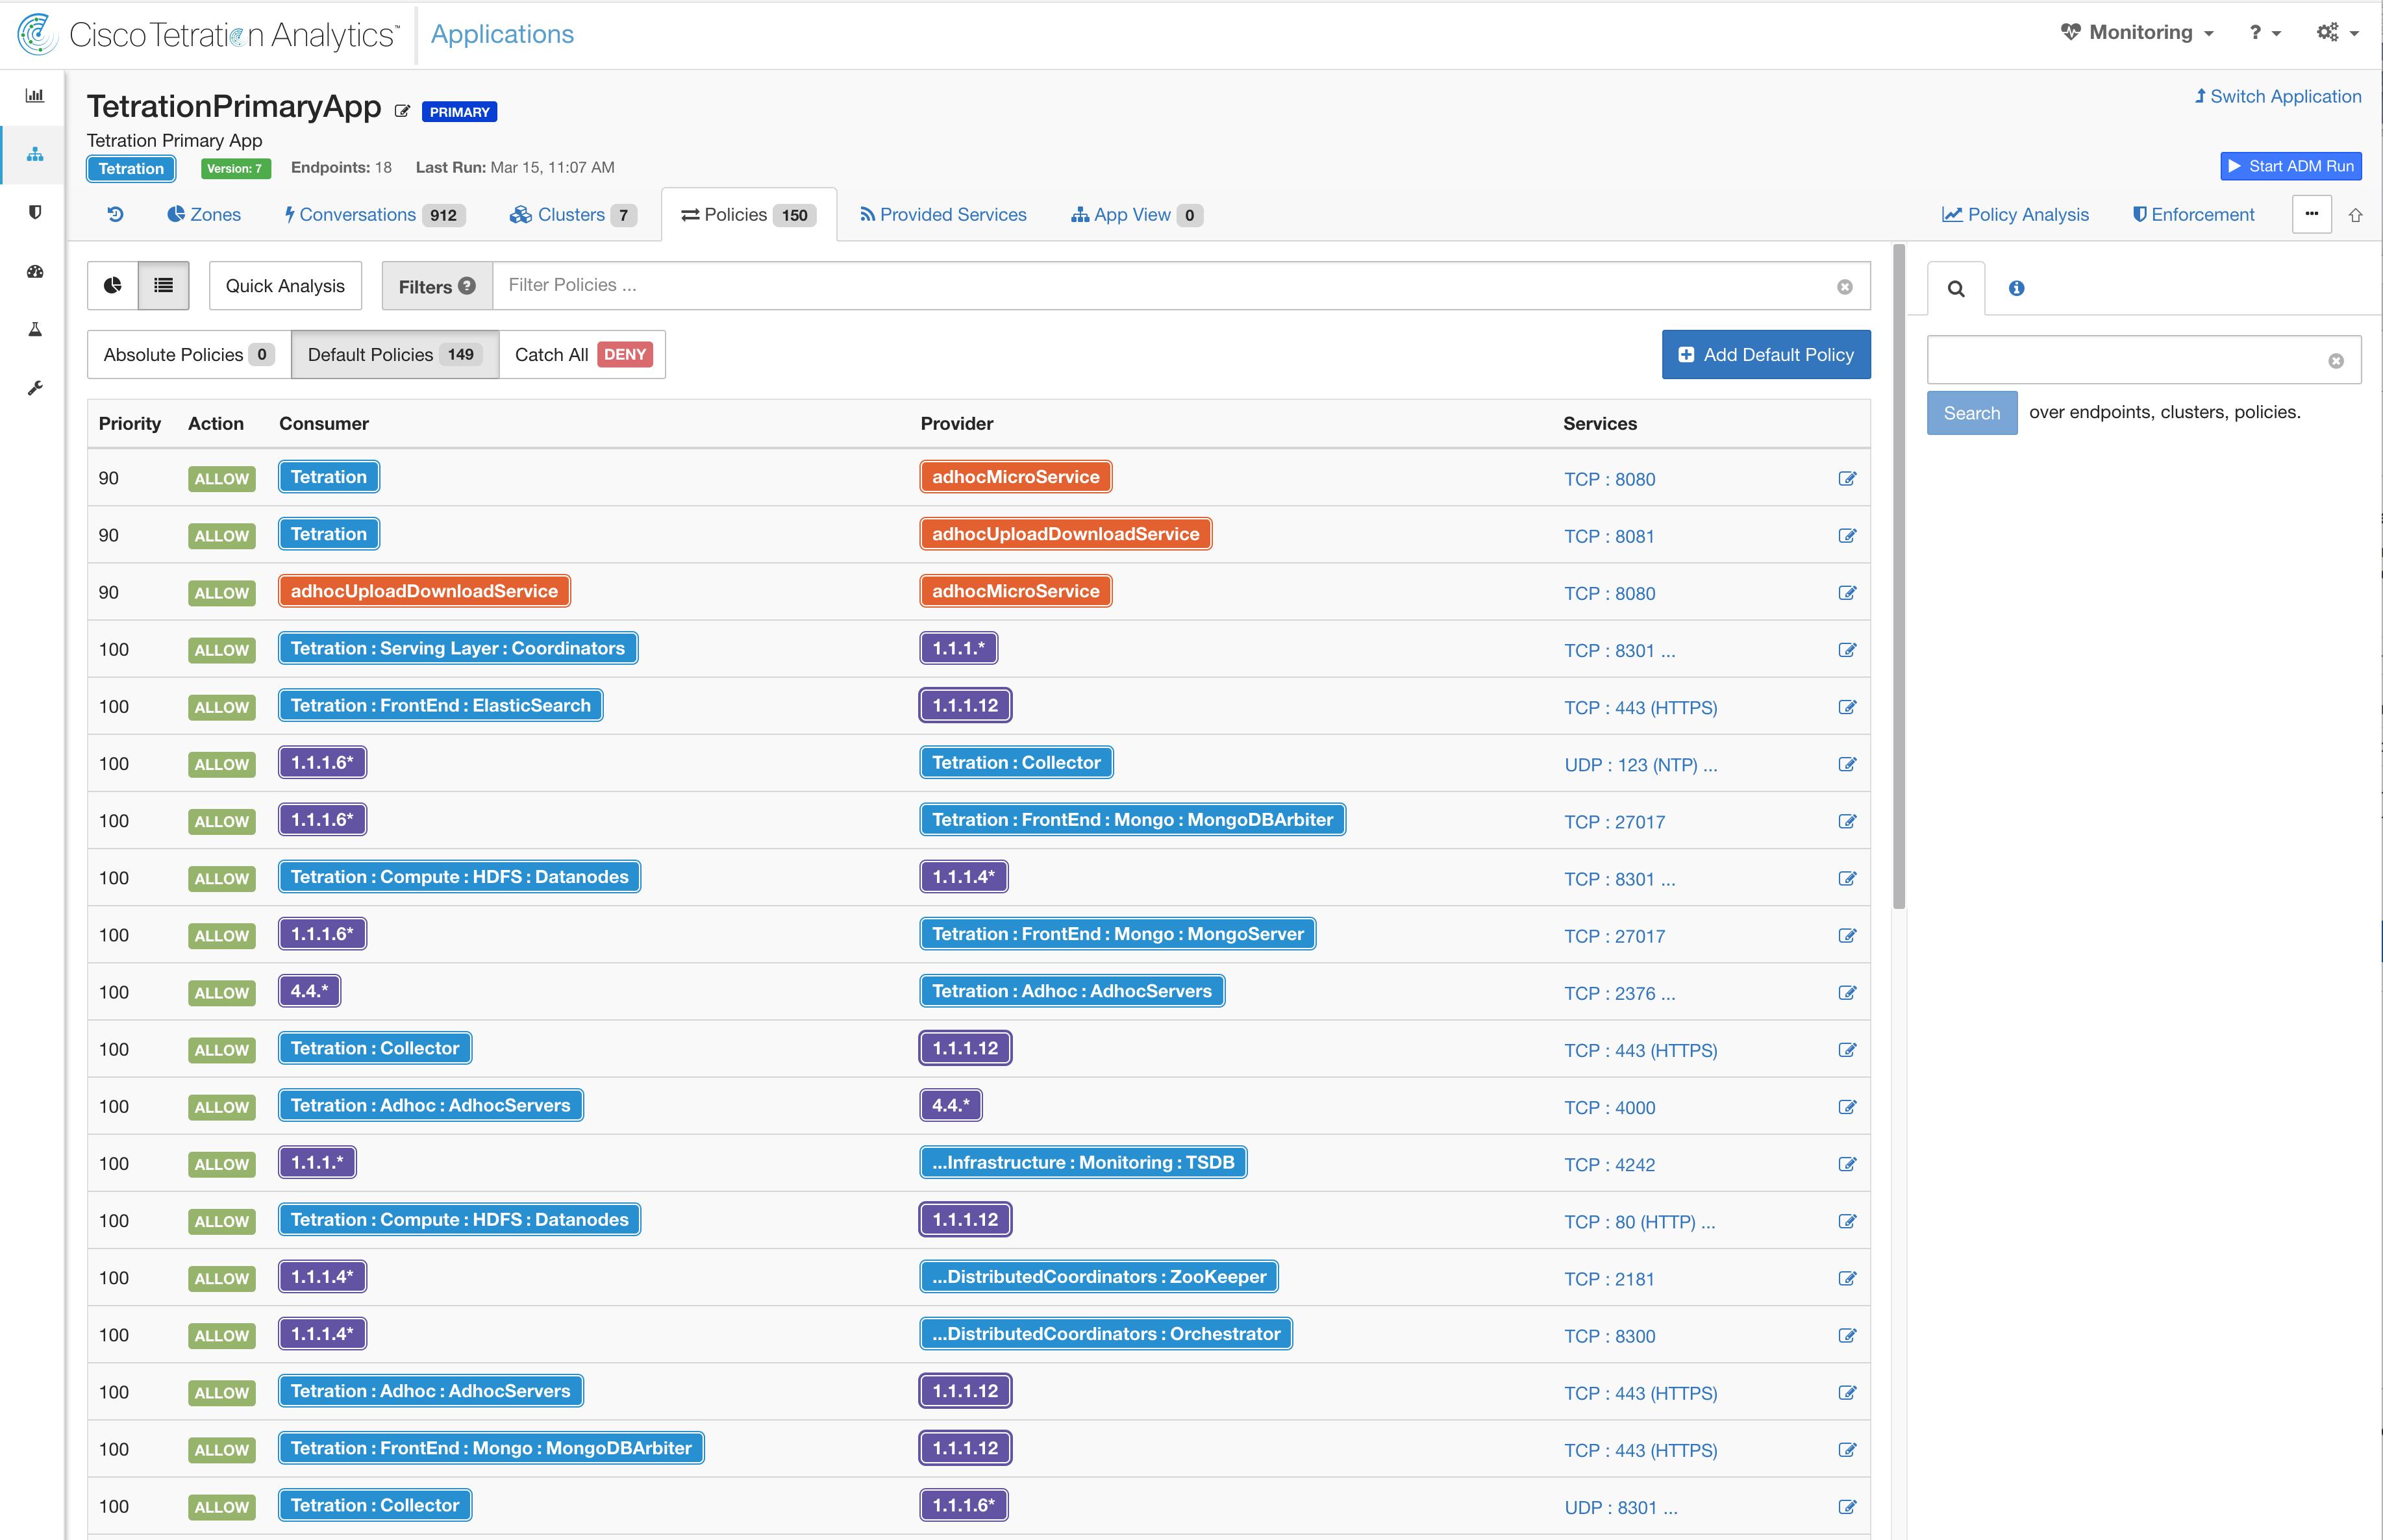
Task: Edit the first TCP : 8080 policy row
Action: [1846, 479]
